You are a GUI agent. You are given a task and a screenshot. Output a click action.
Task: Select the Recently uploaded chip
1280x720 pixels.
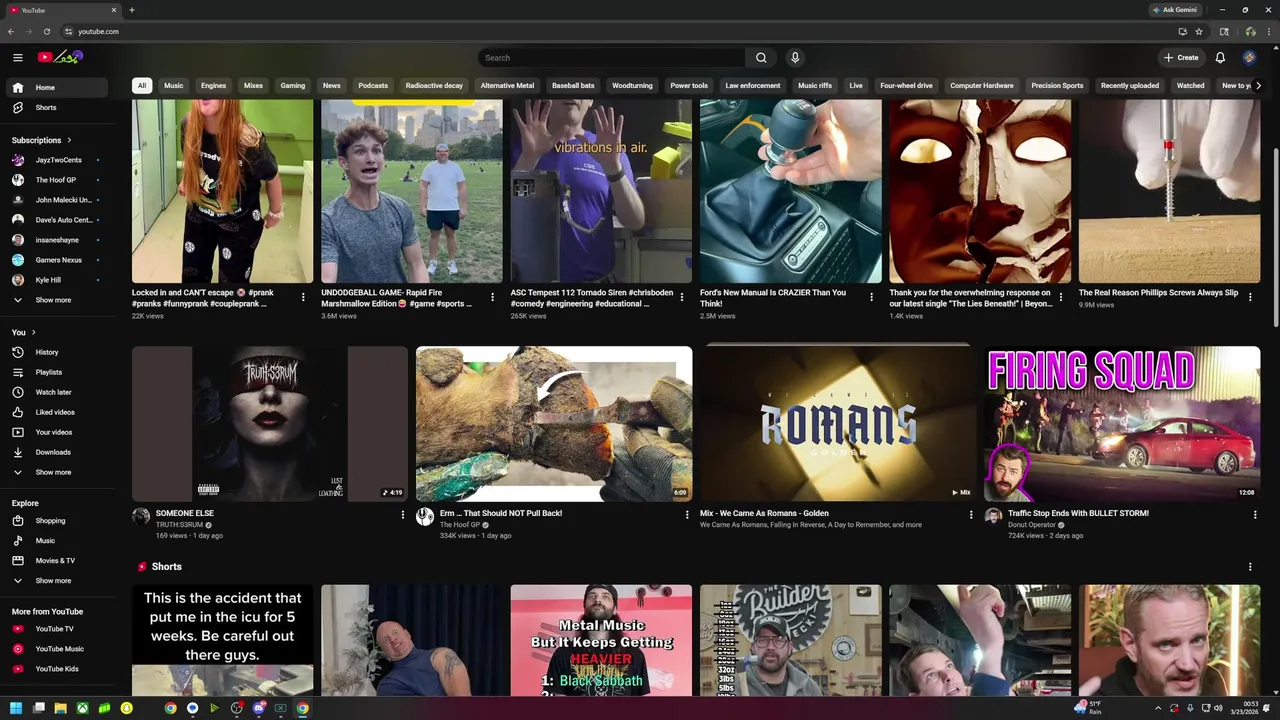[x=1130, y=85]
